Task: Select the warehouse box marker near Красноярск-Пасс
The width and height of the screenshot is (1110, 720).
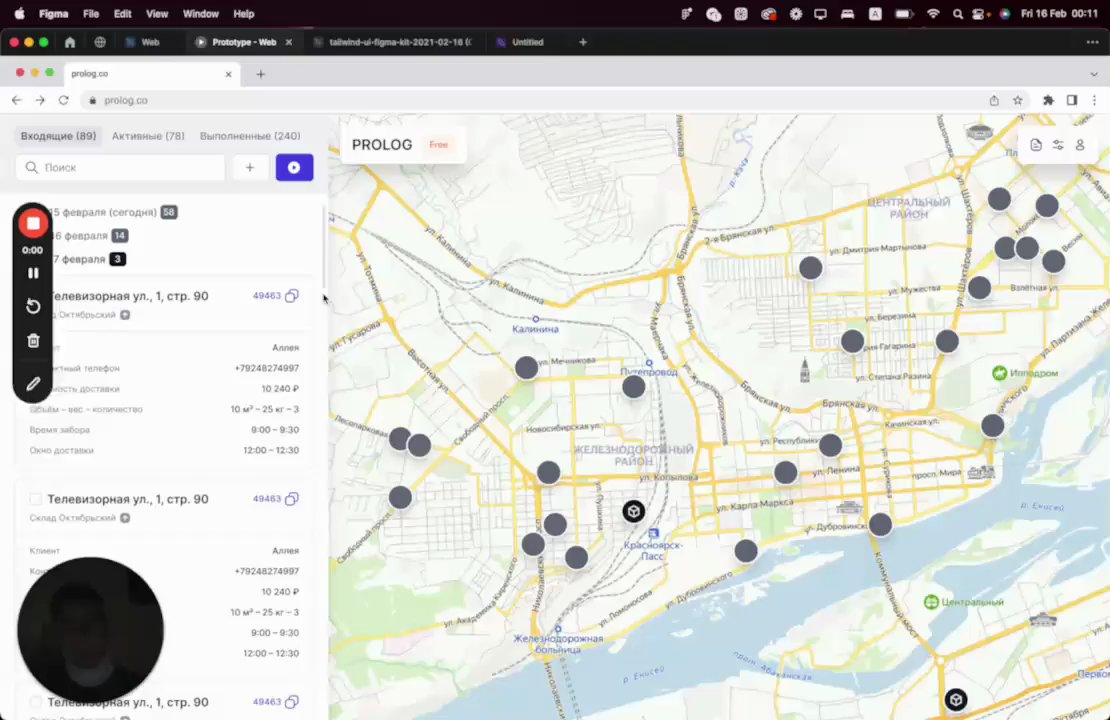Action: click(634, 511)
